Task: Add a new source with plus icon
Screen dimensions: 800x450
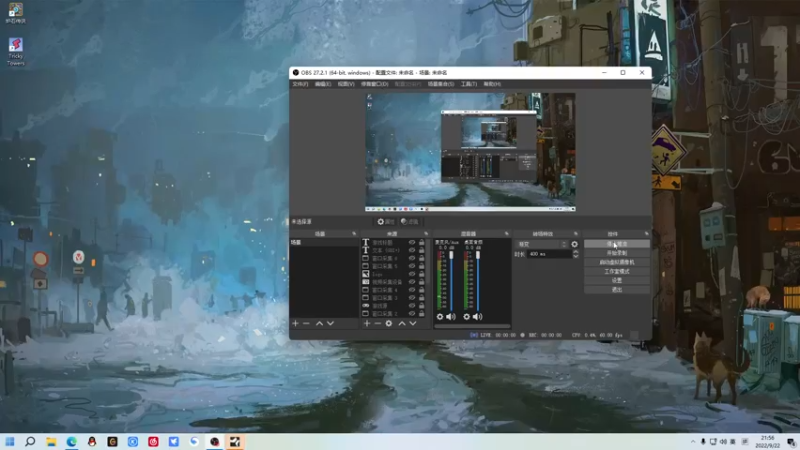Action: coord(366,323)
